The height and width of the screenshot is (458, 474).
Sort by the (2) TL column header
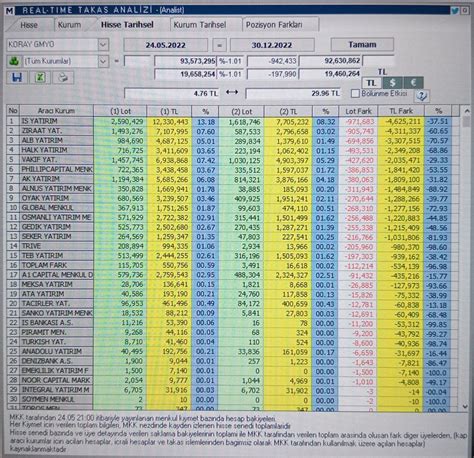tap(288, 112)
